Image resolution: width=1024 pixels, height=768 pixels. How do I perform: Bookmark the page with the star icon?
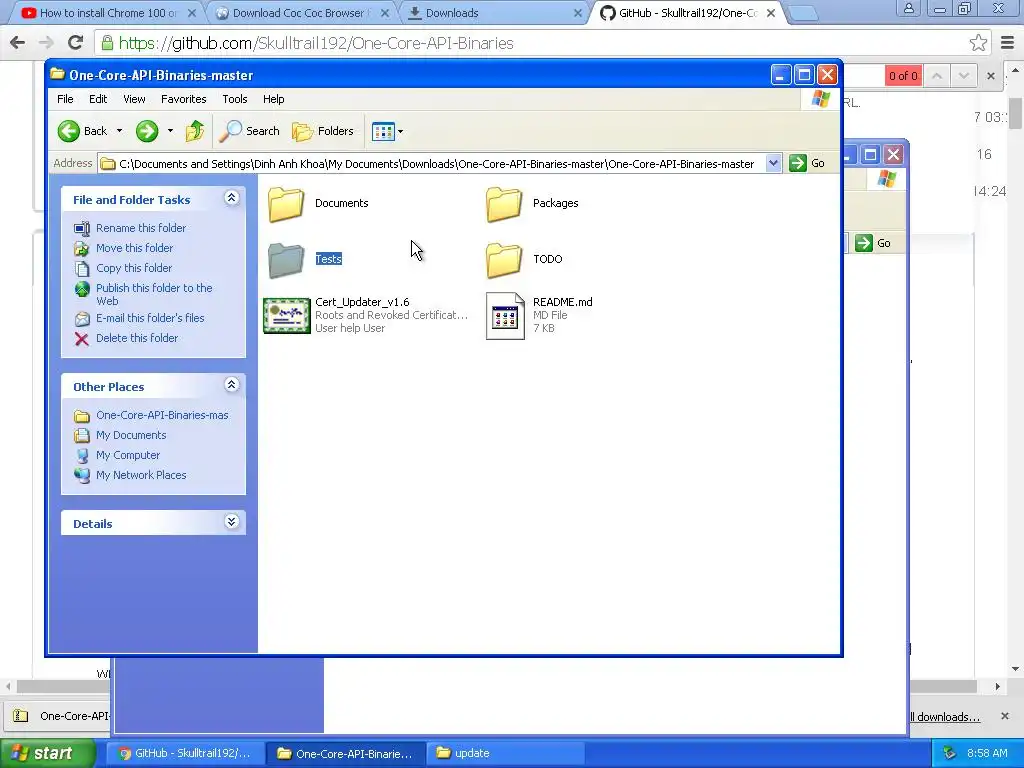[978, 43]
